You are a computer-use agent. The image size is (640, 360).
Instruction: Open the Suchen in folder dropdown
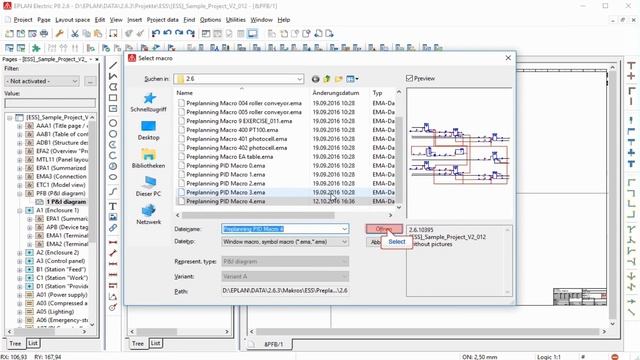coord(300,79)
